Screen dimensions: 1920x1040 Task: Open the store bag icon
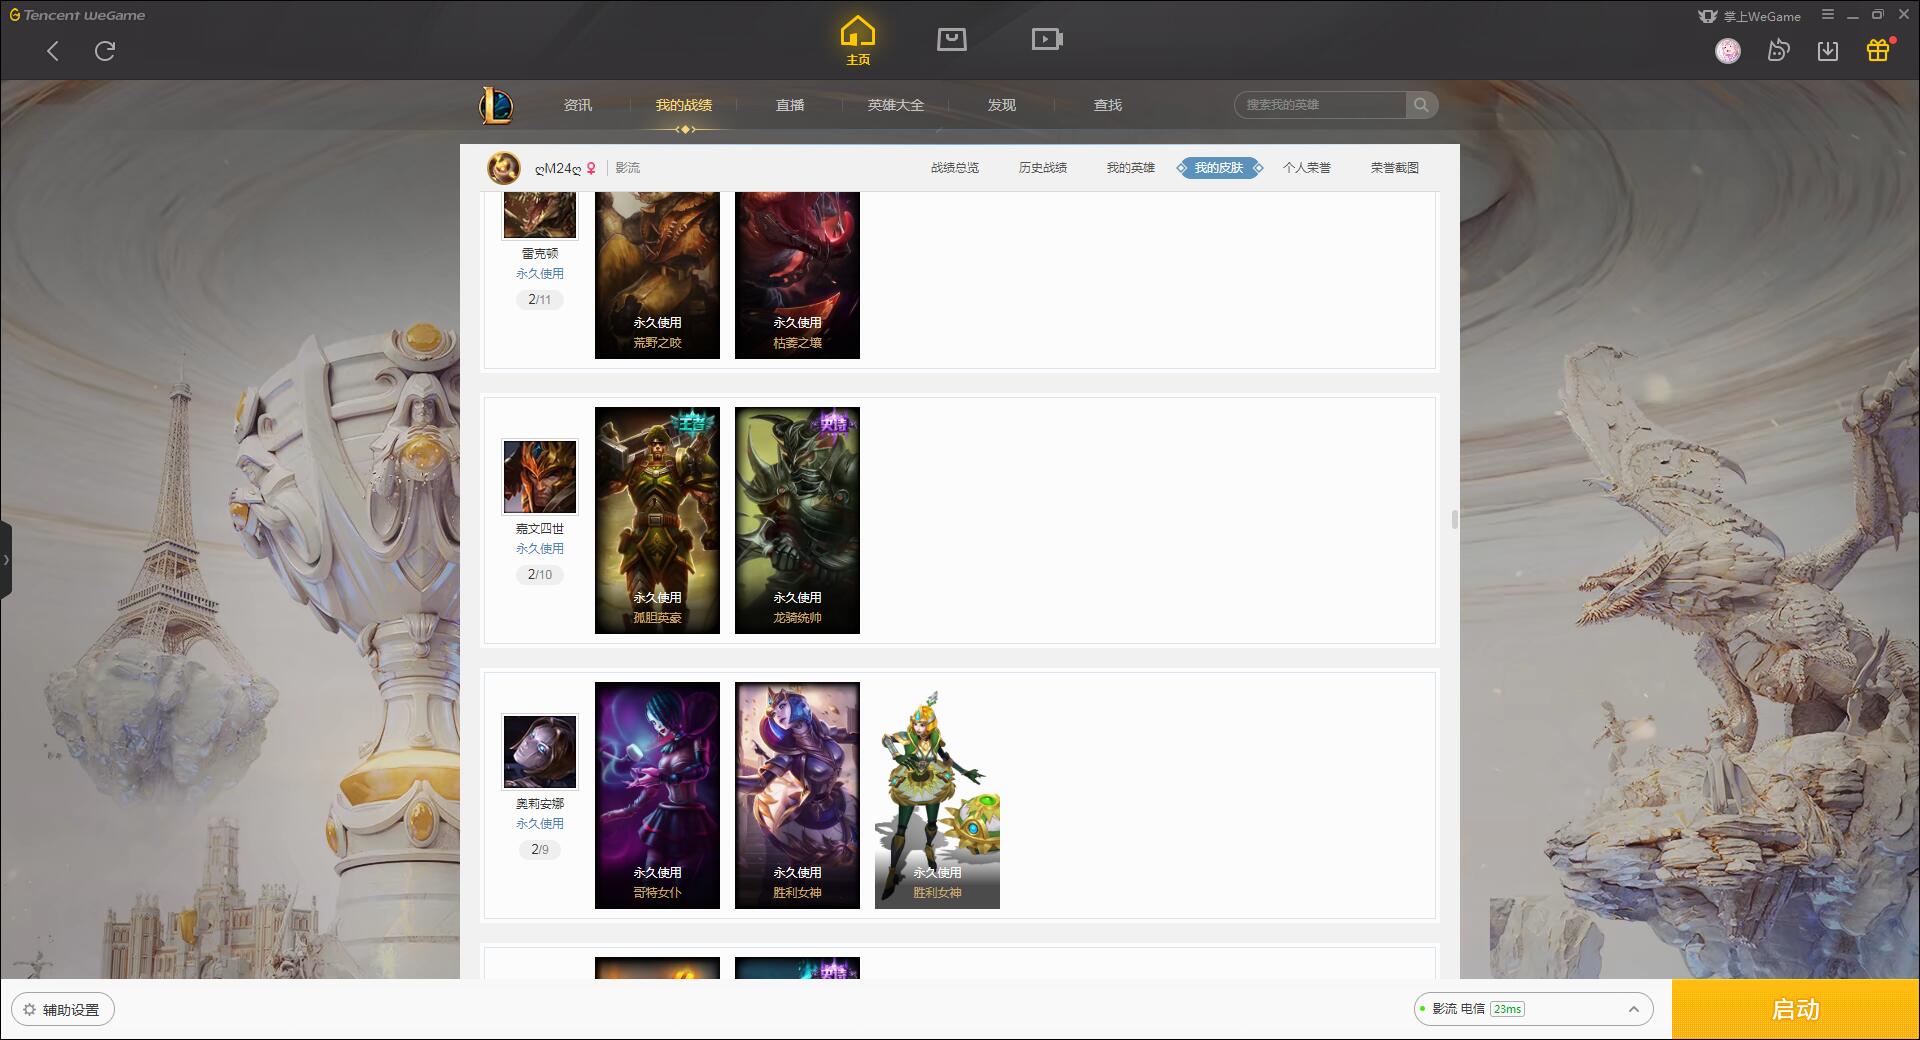pyautogui.click(x=951, y=39)
